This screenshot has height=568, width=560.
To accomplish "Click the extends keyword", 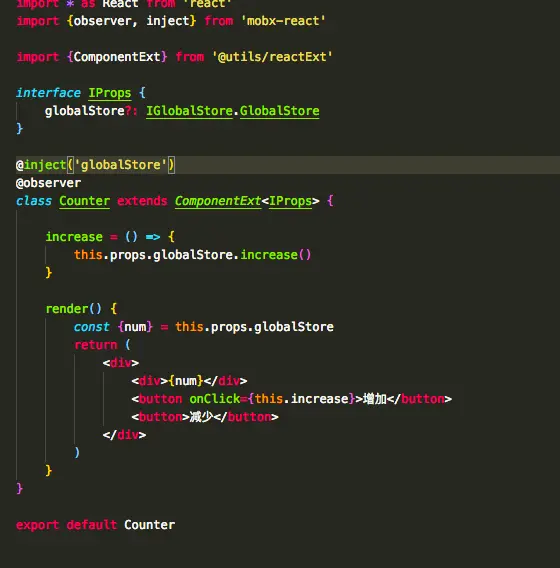I will tap(142, 201).
